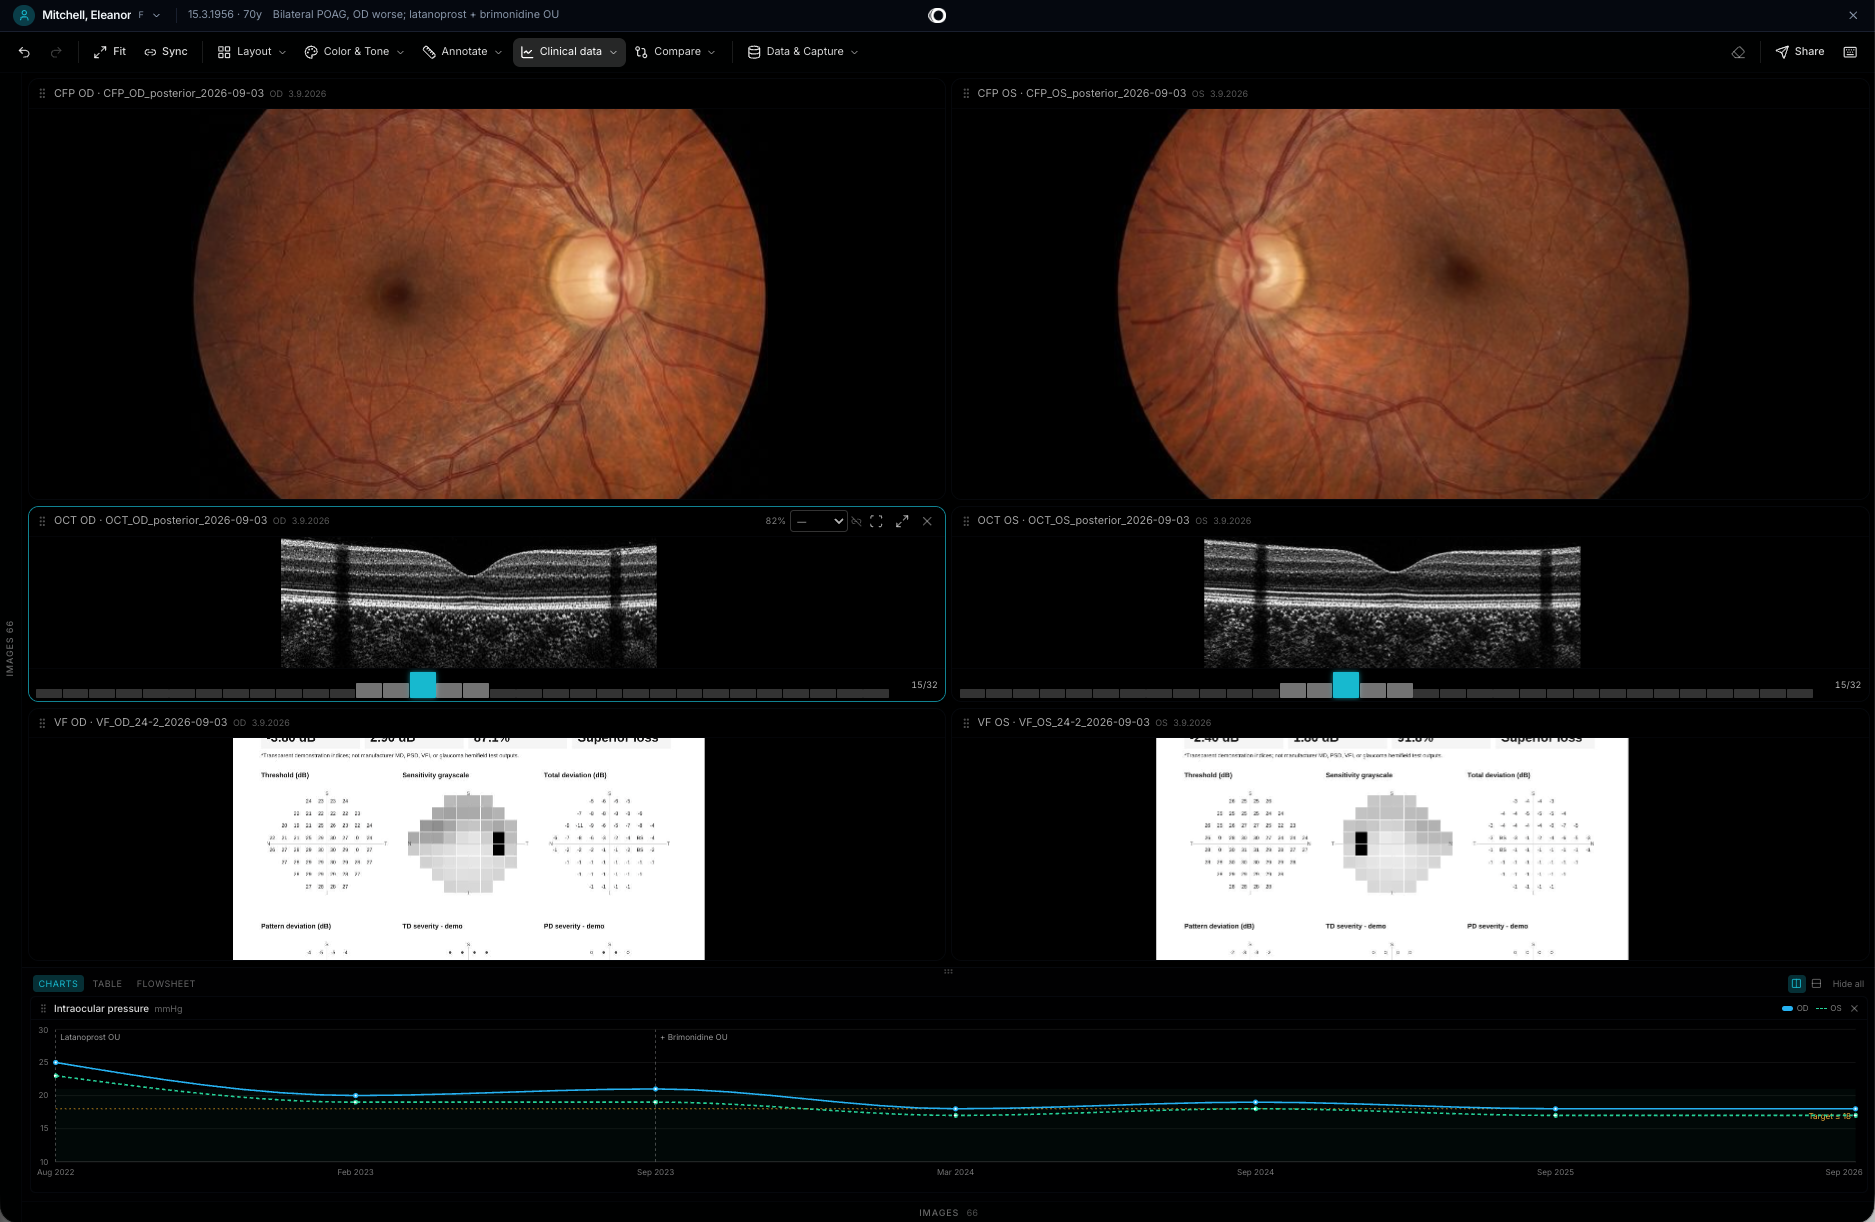Click the VF OS visual field report image
Screen dimensions: 1875x1222
pyautogui.click(x=1392, y=849)
